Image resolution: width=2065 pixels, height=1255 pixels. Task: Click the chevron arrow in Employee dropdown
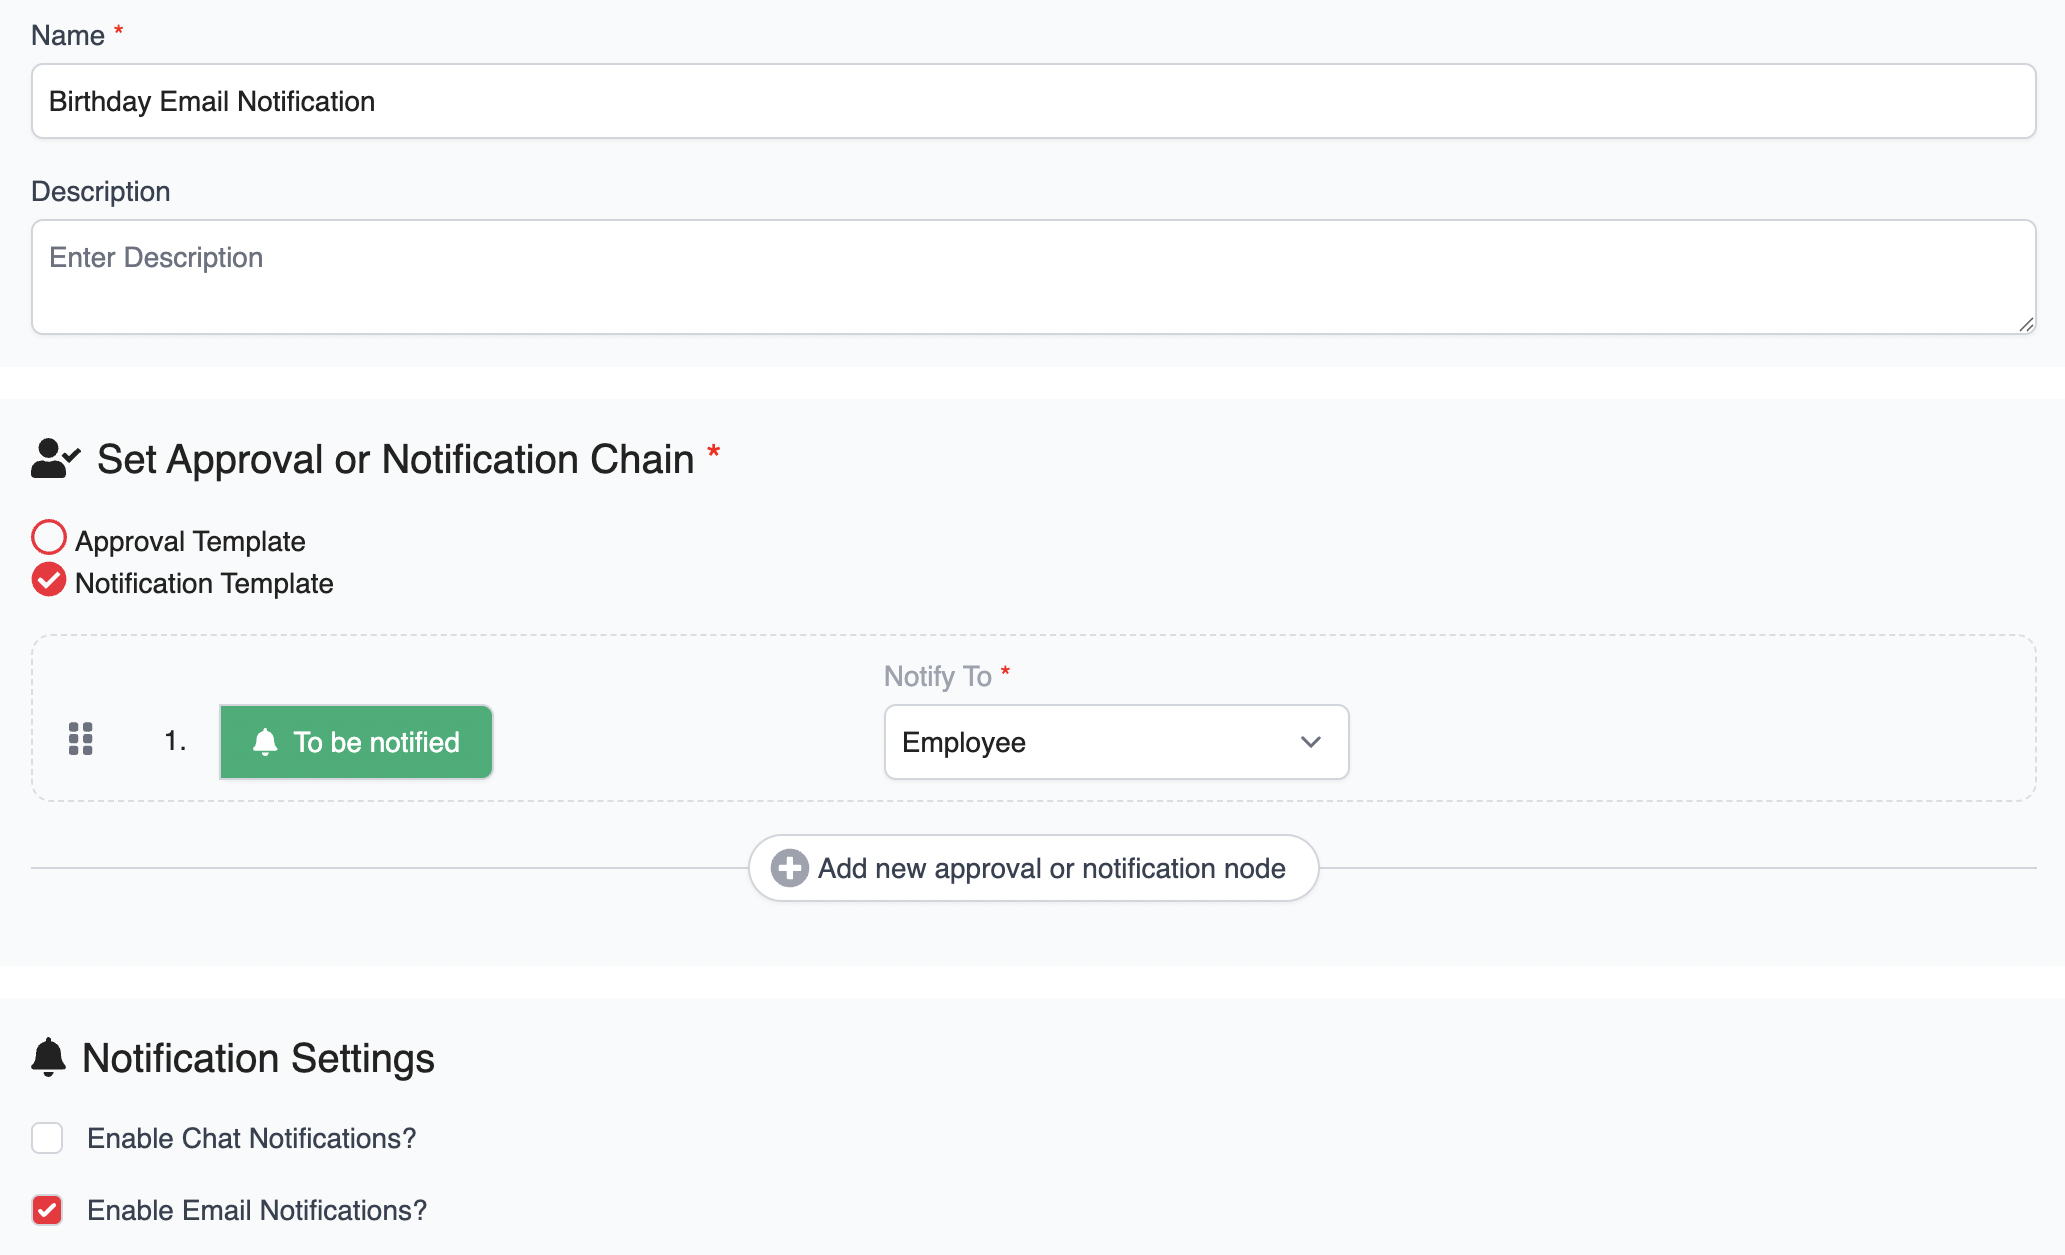click(x=1310, y=742)
